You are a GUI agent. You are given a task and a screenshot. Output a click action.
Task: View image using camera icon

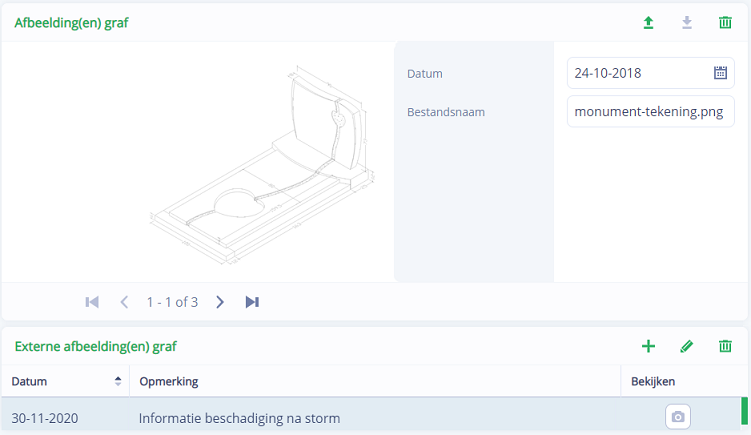point(678,417)
